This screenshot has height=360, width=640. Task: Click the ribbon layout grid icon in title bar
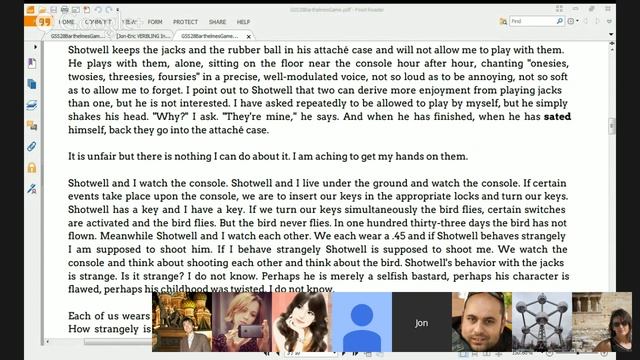click(x=559, y=9)
